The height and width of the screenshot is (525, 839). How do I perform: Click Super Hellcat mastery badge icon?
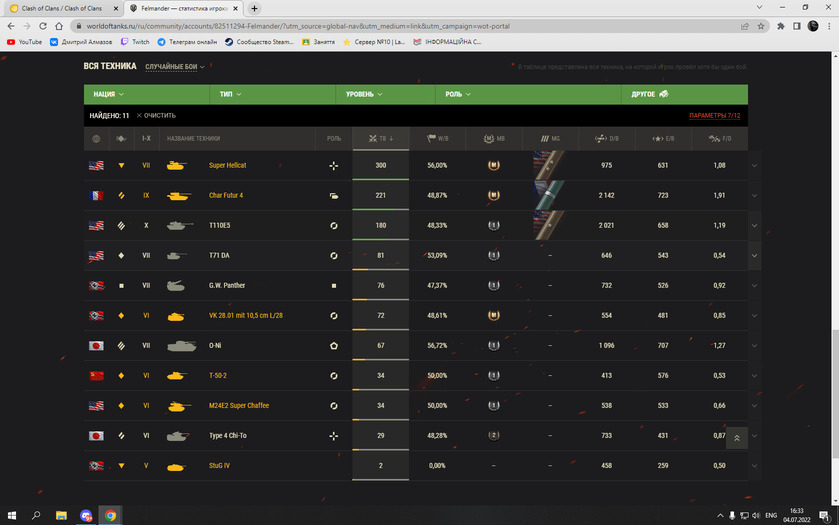pyautogui.click(x=493, y=165)
